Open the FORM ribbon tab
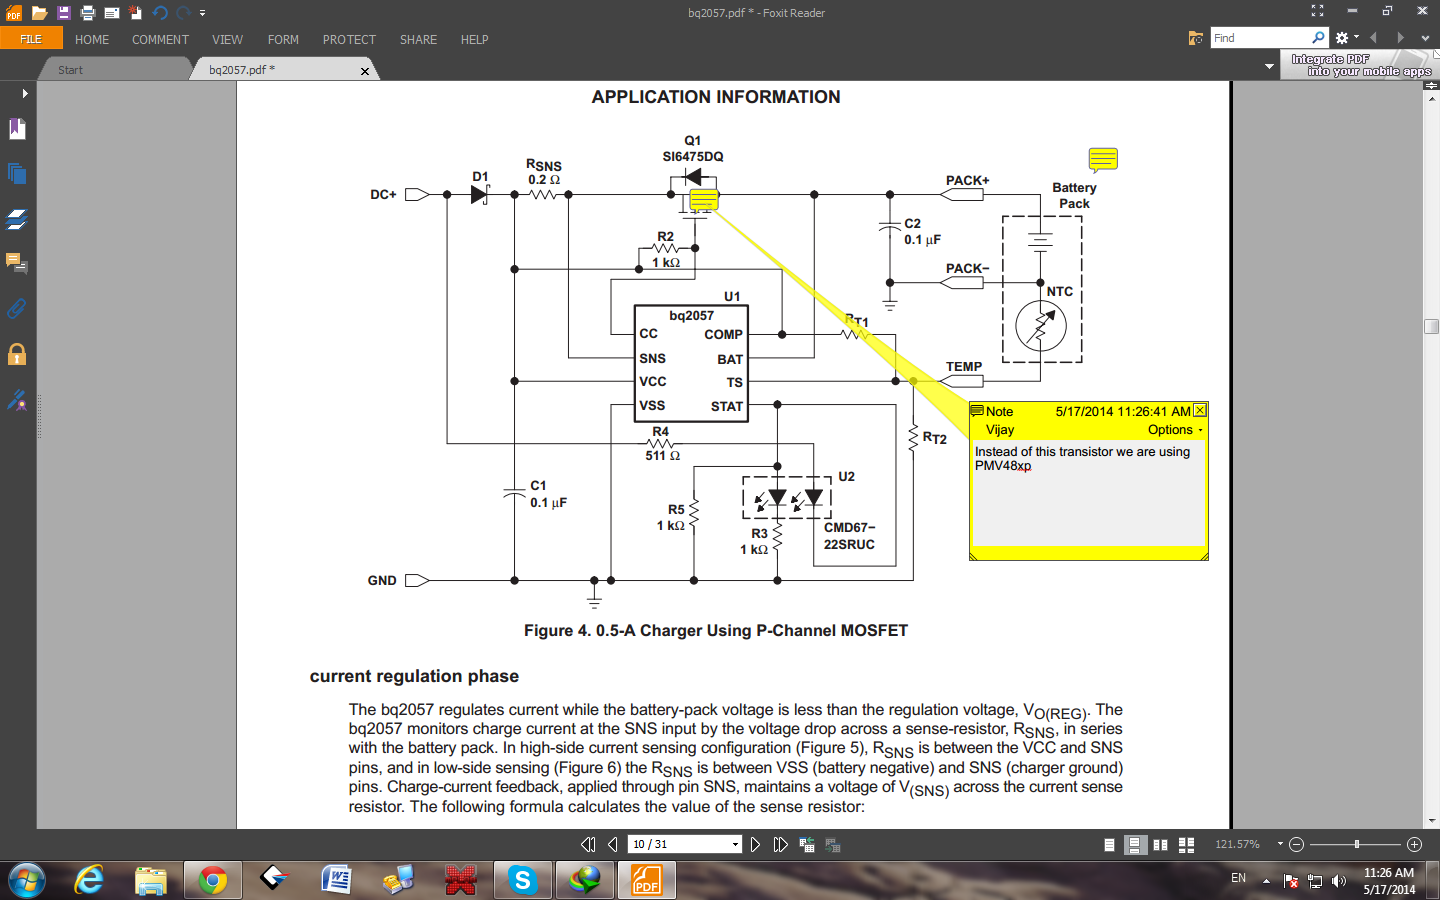 click(x=283, y=40)
